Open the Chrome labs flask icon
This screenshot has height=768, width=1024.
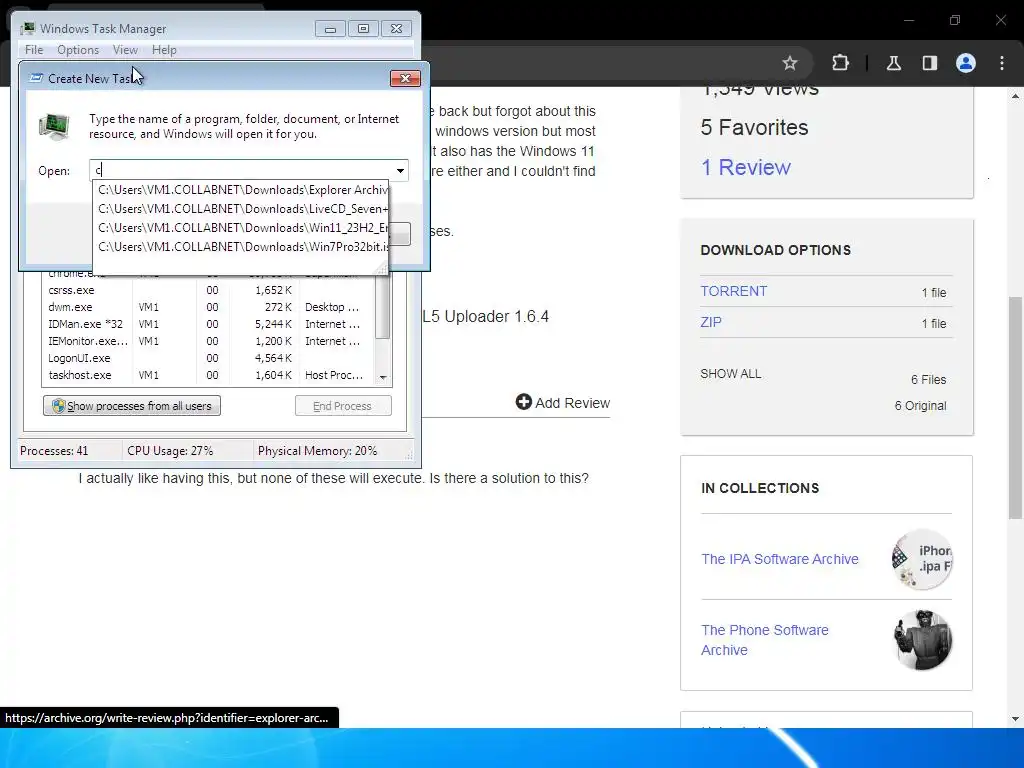point(893,63)
